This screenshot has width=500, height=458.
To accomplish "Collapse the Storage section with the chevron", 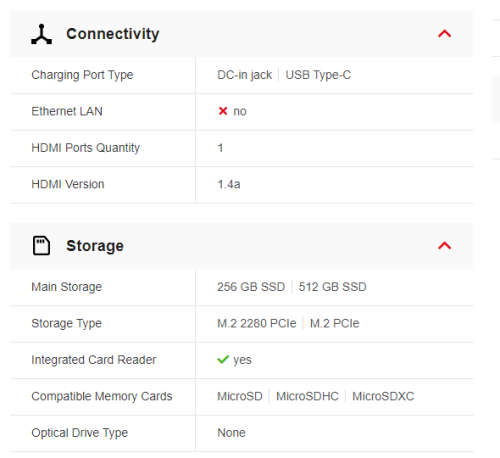I will click(444, 246).
